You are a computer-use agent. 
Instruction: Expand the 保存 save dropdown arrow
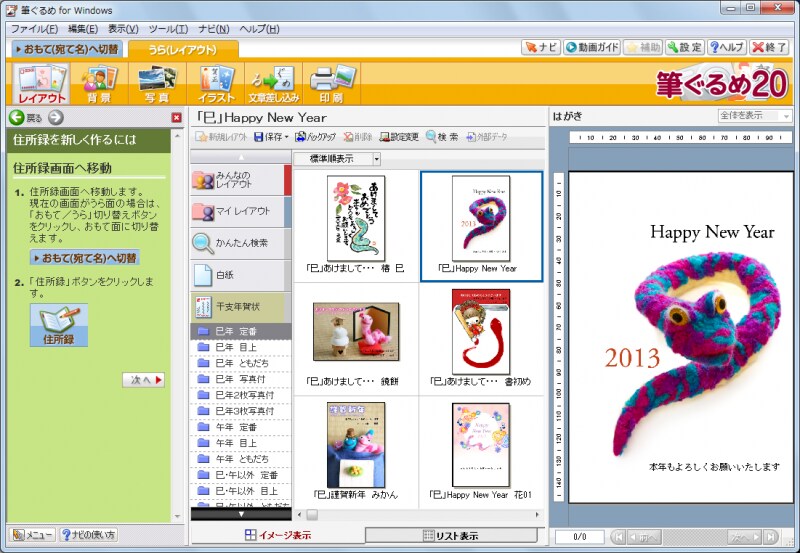click(x=286, y=137)
